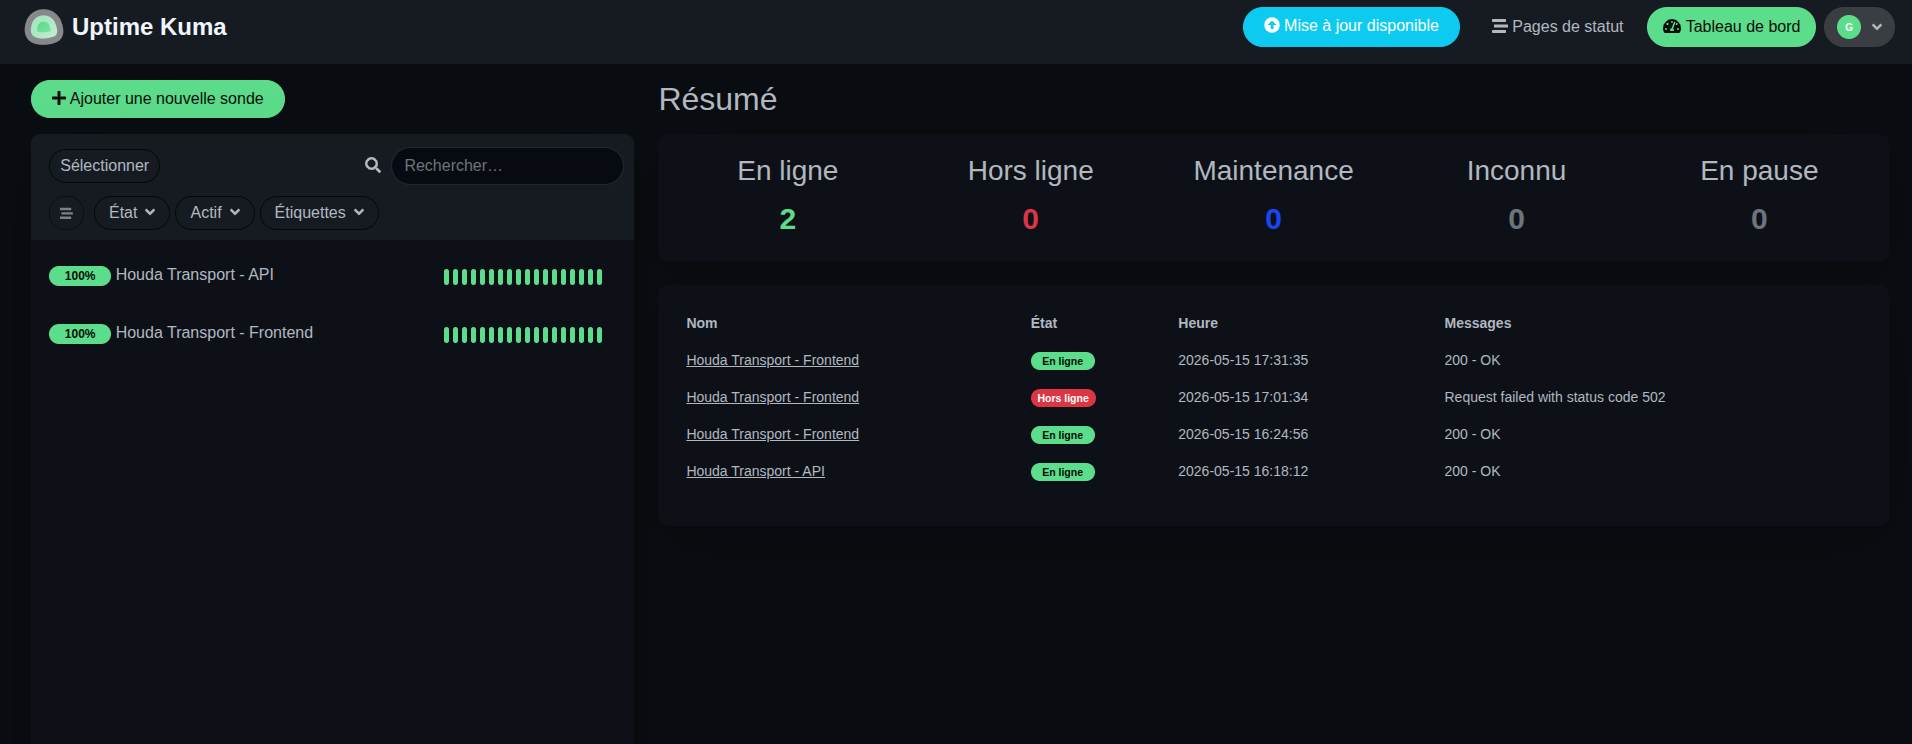Click 'Request failed with status code 502' message
Image resolution: width=1912 pixels, height=744 pixels.
(1555, 397)
